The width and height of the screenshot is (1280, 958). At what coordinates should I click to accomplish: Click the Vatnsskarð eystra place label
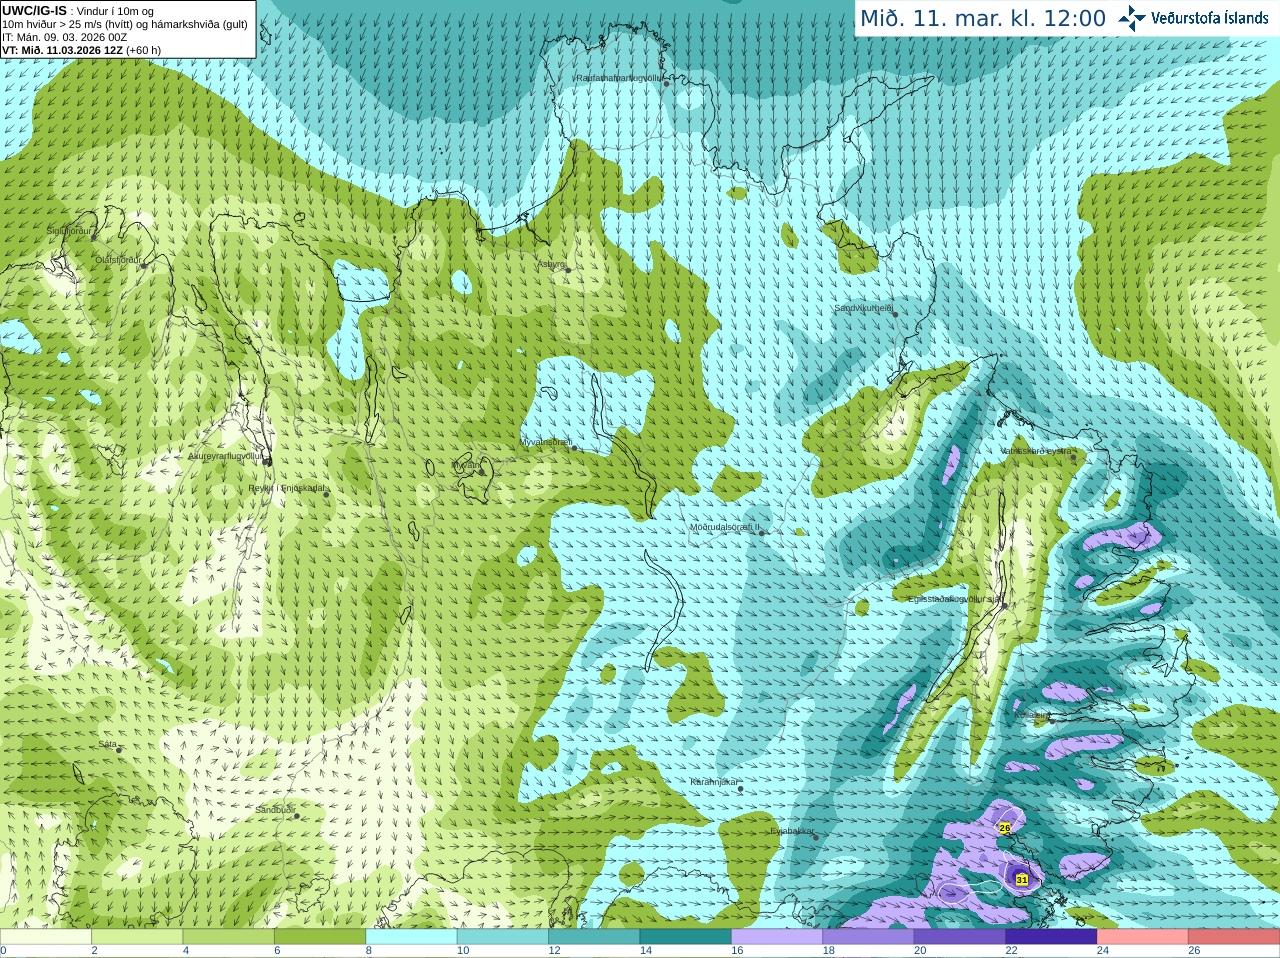(1036, 451)
